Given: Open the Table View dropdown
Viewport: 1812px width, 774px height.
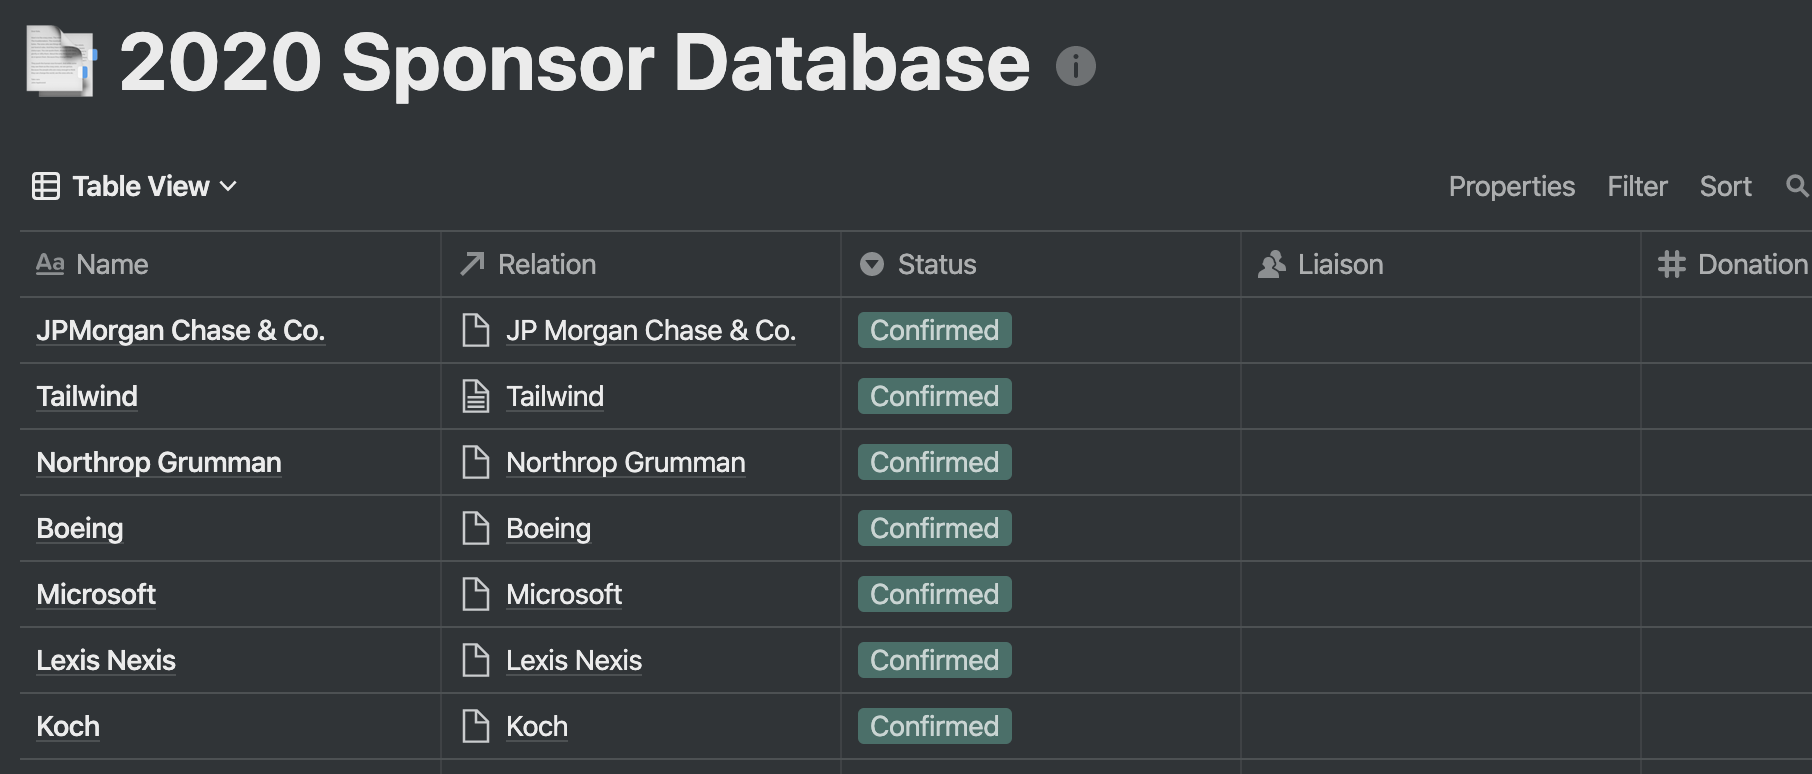Looking at the screenshot, I should (x=135, y=187).
